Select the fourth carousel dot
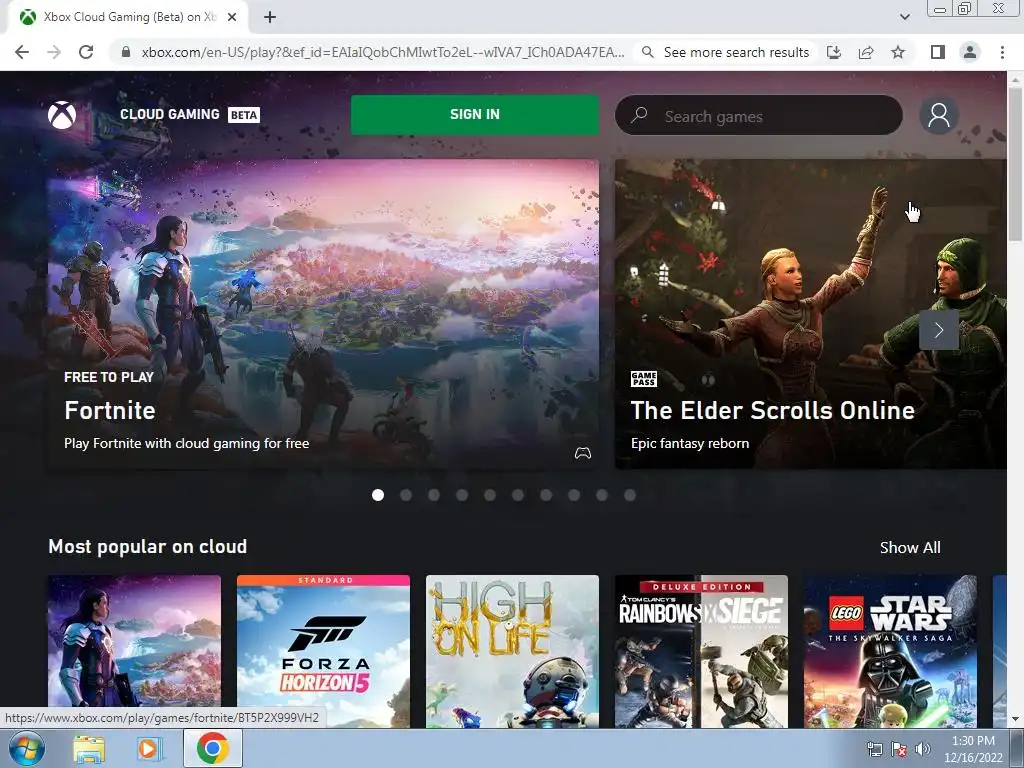Viewport: 1024px width, 768px height. point(462,495)
